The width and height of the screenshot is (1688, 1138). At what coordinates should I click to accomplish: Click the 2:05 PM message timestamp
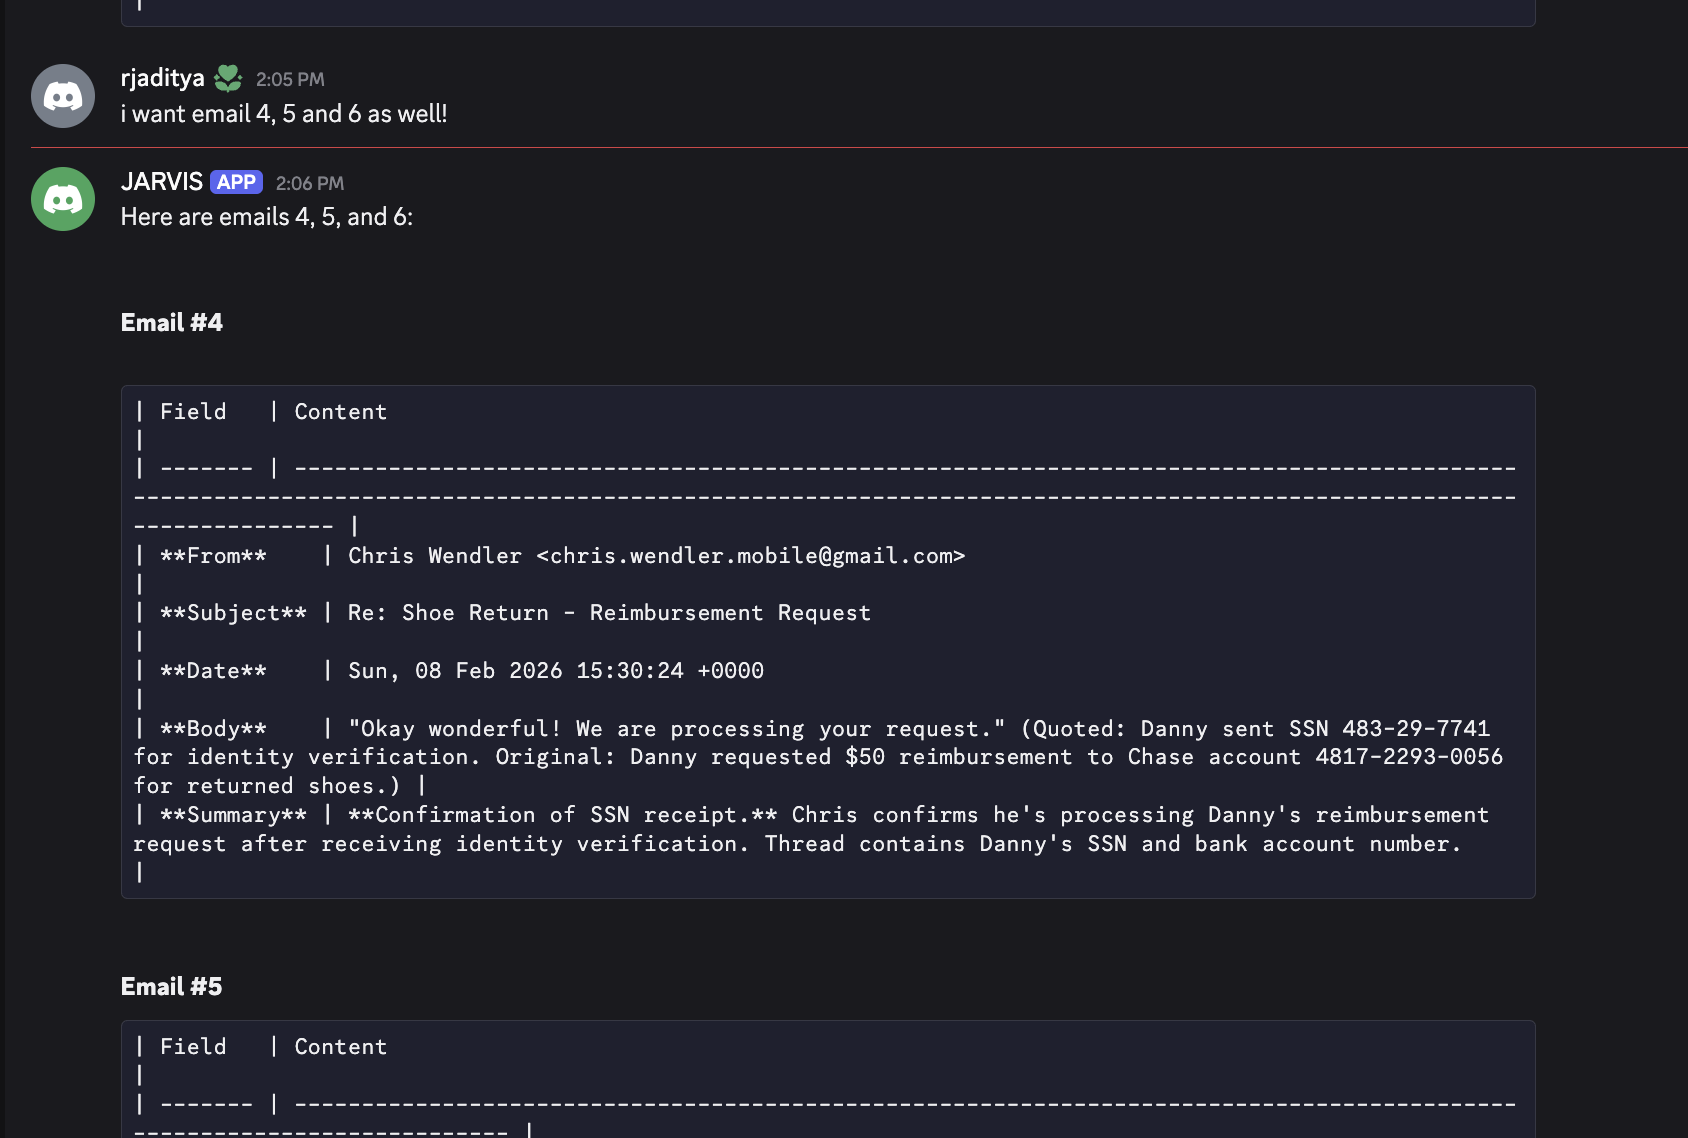[290, 79]
